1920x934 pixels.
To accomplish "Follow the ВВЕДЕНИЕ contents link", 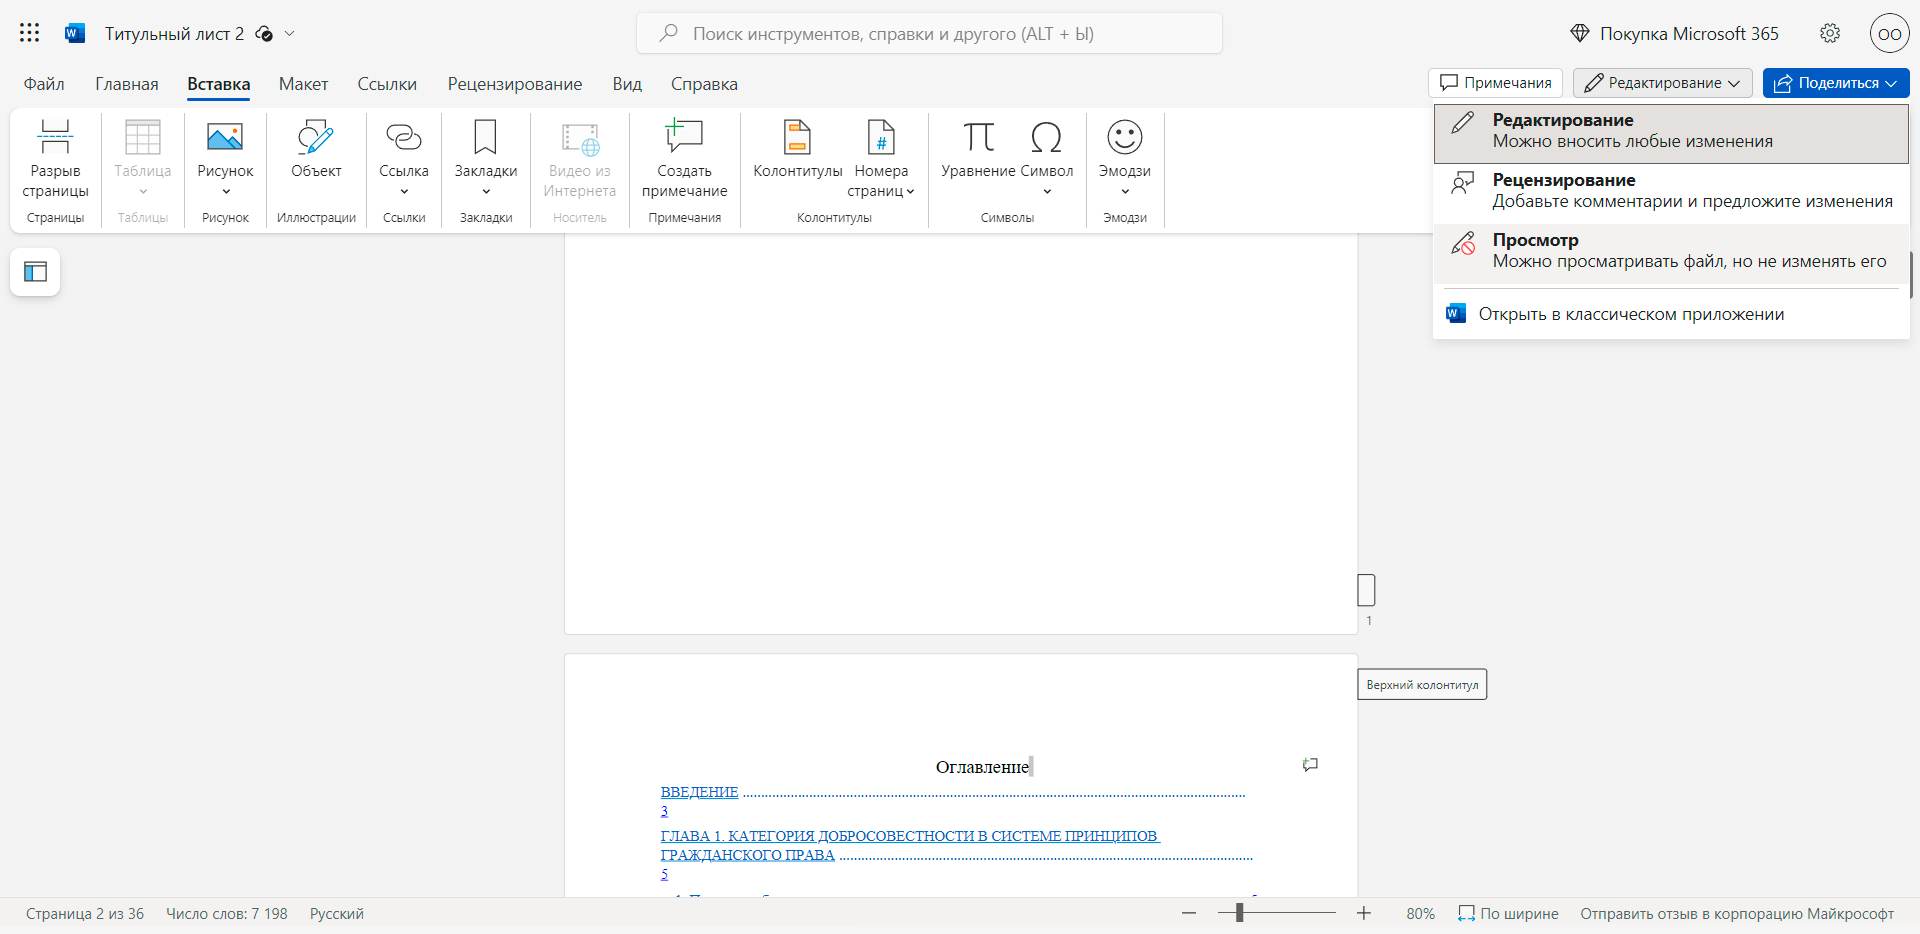I will (699, 792).
